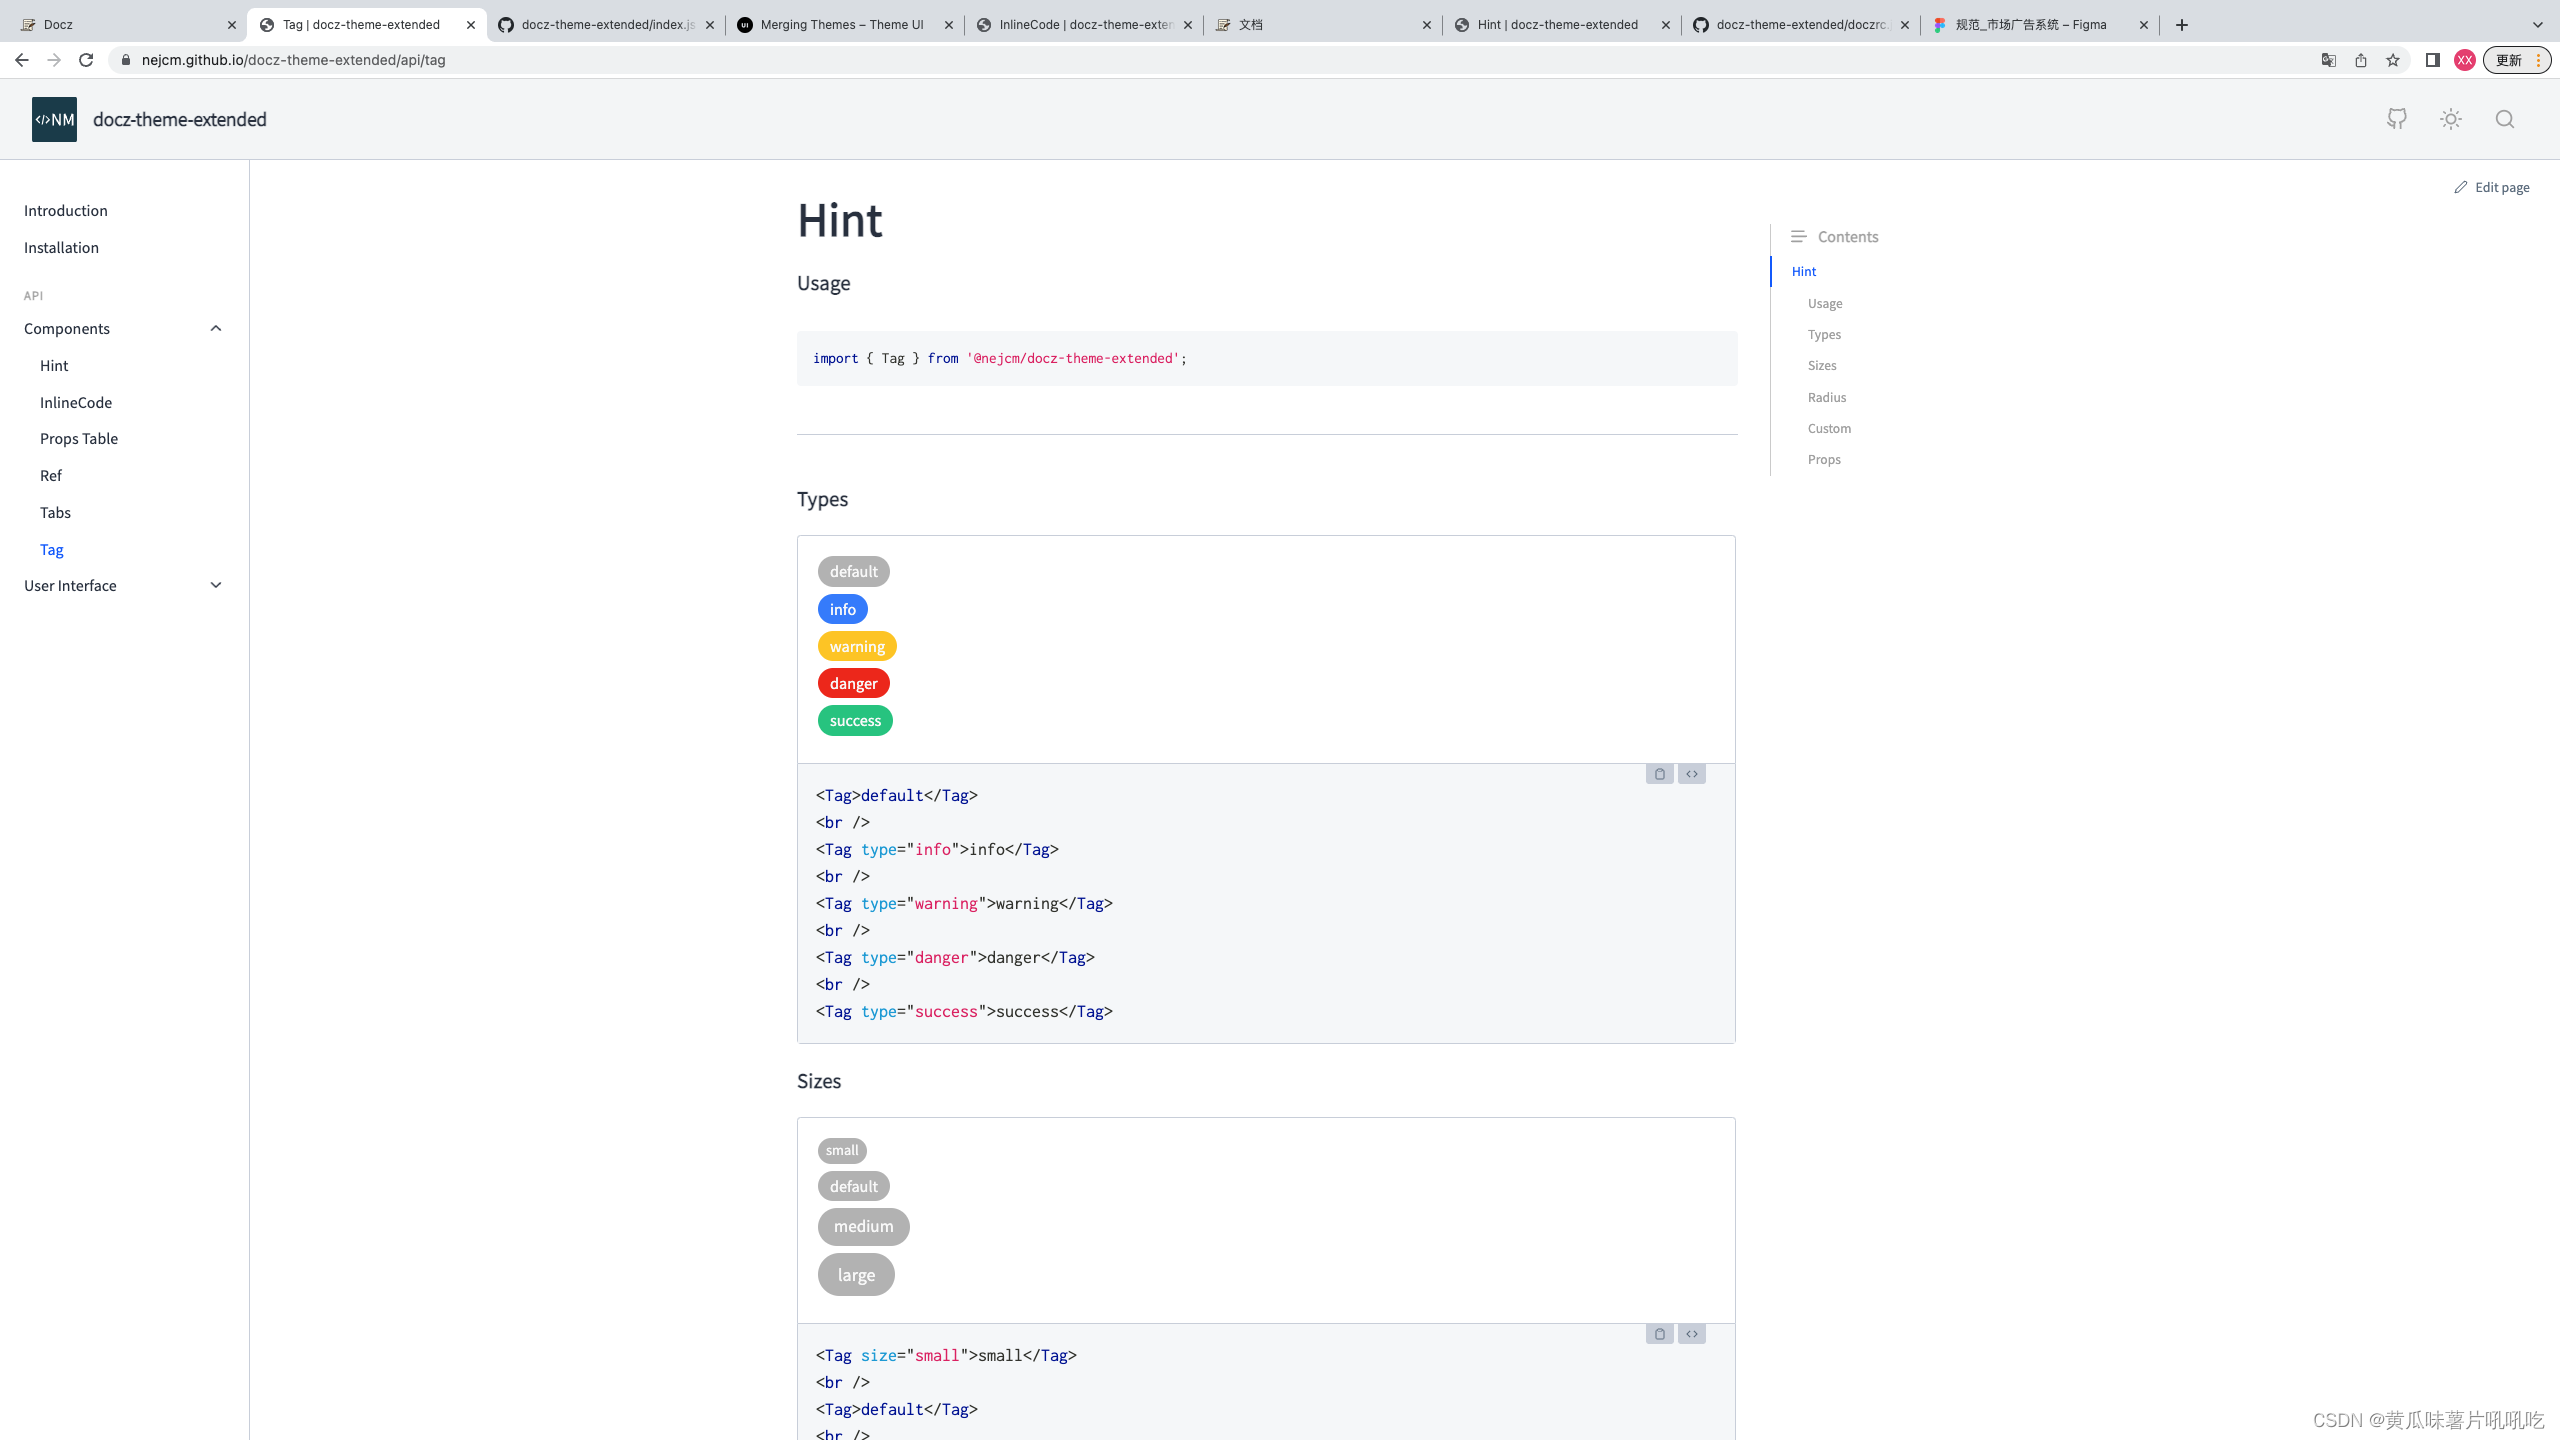Collapse the Components sidebar section
Viewport: 2560px width, 1440px height.
pos(215,329)
